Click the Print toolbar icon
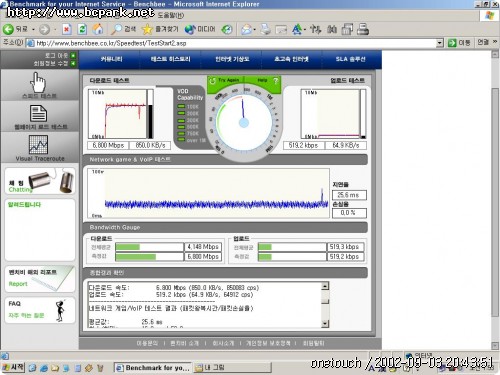Screen dimensions: 500x375 tap(266, 29)
